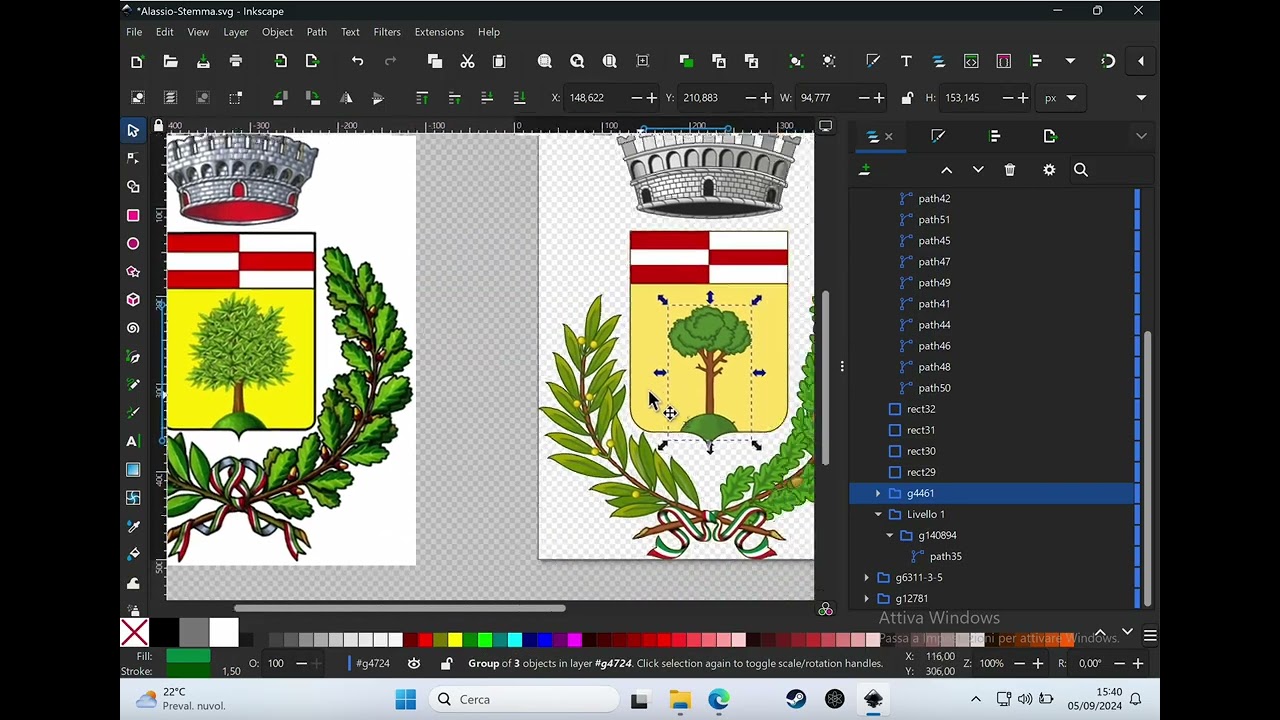Select the Paint Bucket tool

pos(133,554)
